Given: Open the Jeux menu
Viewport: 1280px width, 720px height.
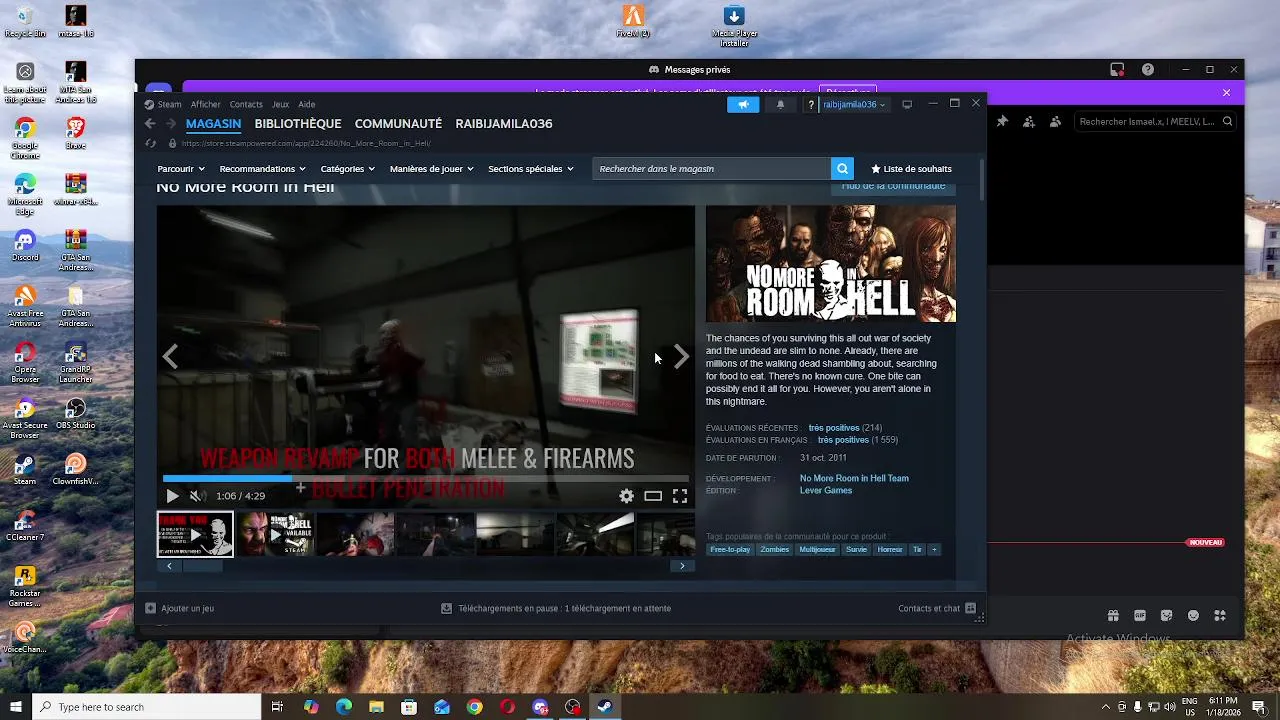Looking at the screenshot, I should click(281, 104).
